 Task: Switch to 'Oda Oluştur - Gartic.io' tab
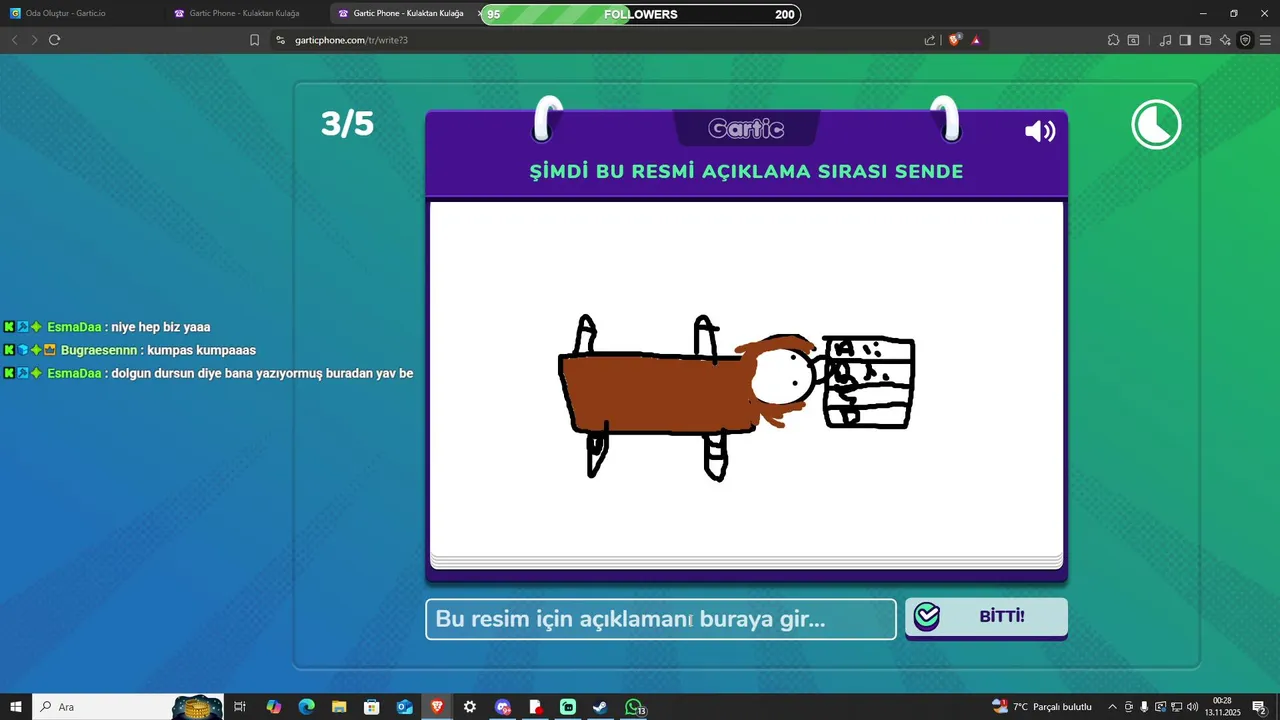(82, 14)
